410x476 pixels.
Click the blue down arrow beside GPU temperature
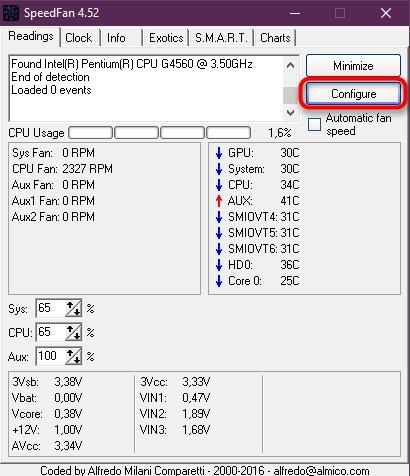219,153
